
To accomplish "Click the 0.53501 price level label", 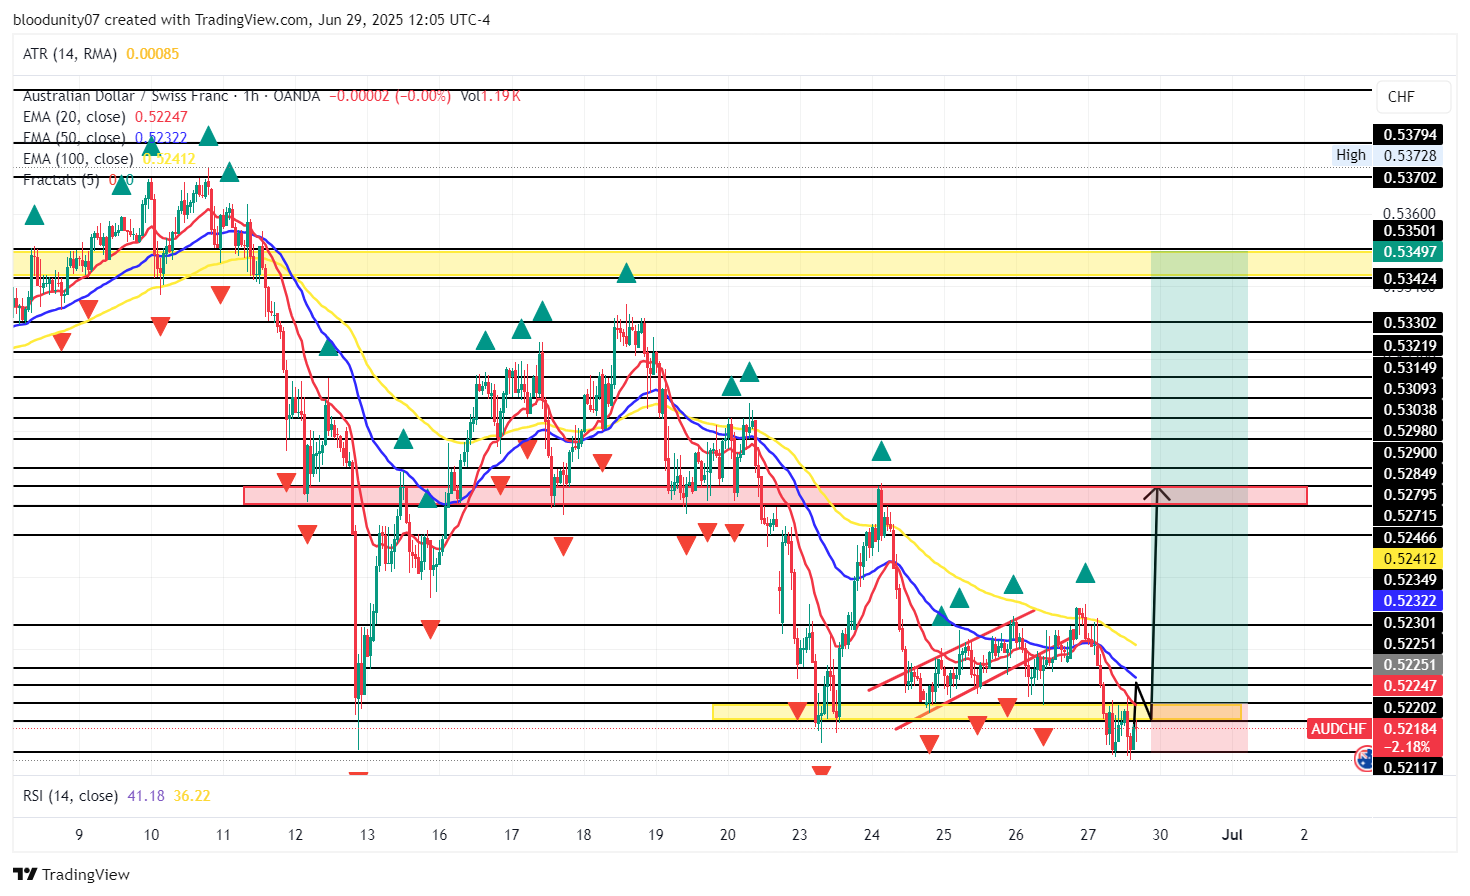I will click(1410, 231).
